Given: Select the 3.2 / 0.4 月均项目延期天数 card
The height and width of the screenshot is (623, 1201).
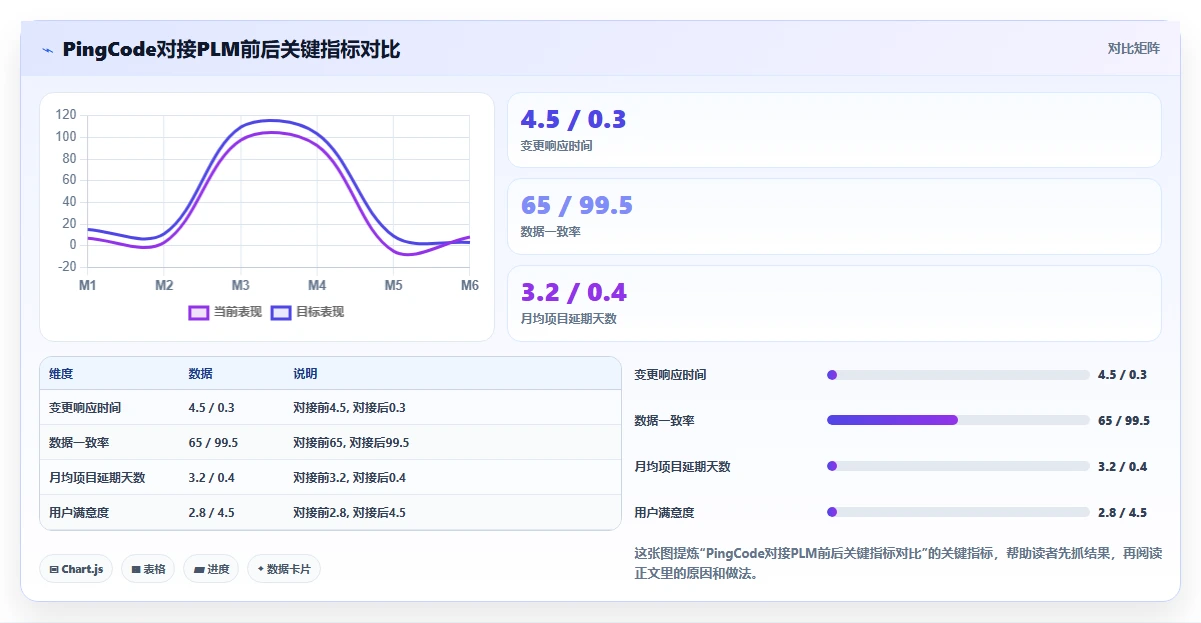Looking at the screenshot, I should pos(834,303).
